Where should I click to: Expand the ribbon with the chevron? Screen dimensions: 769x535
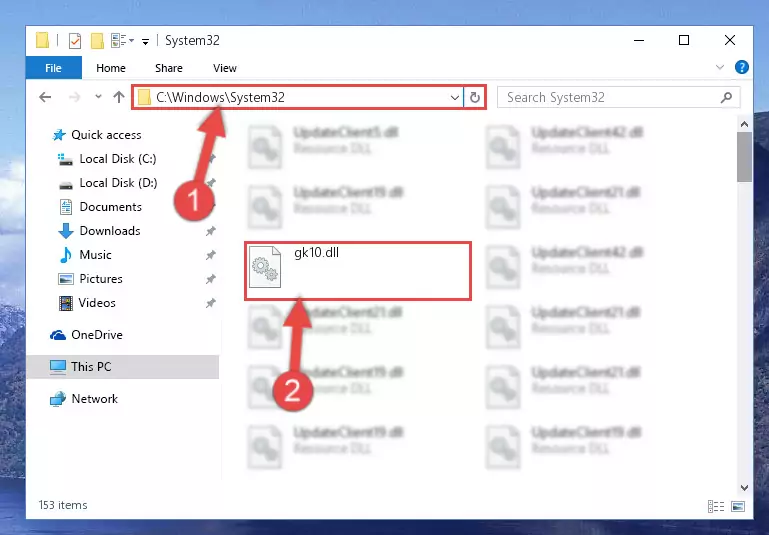[720, 67]
